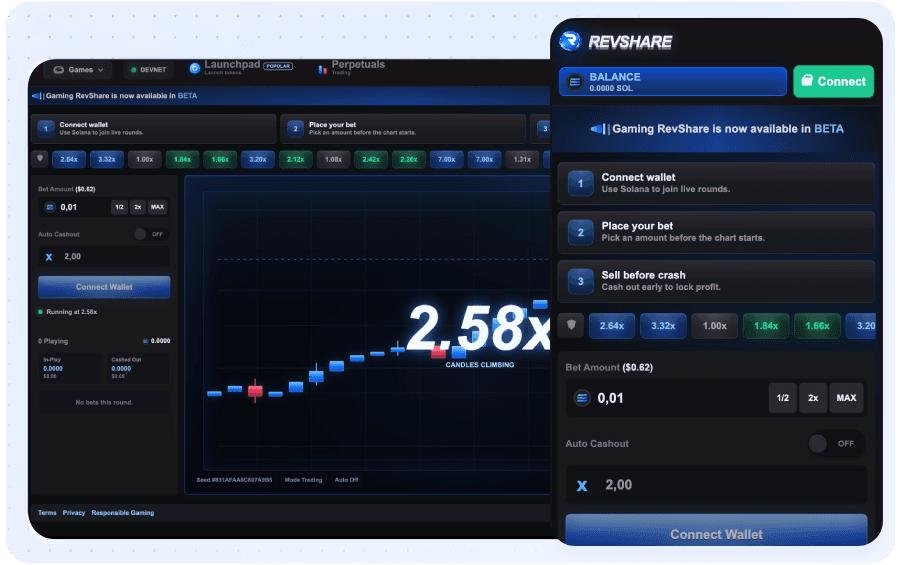Click the wallet Connect button in mobile panel
Screen dimensions: 900x565
pos(833,82)
